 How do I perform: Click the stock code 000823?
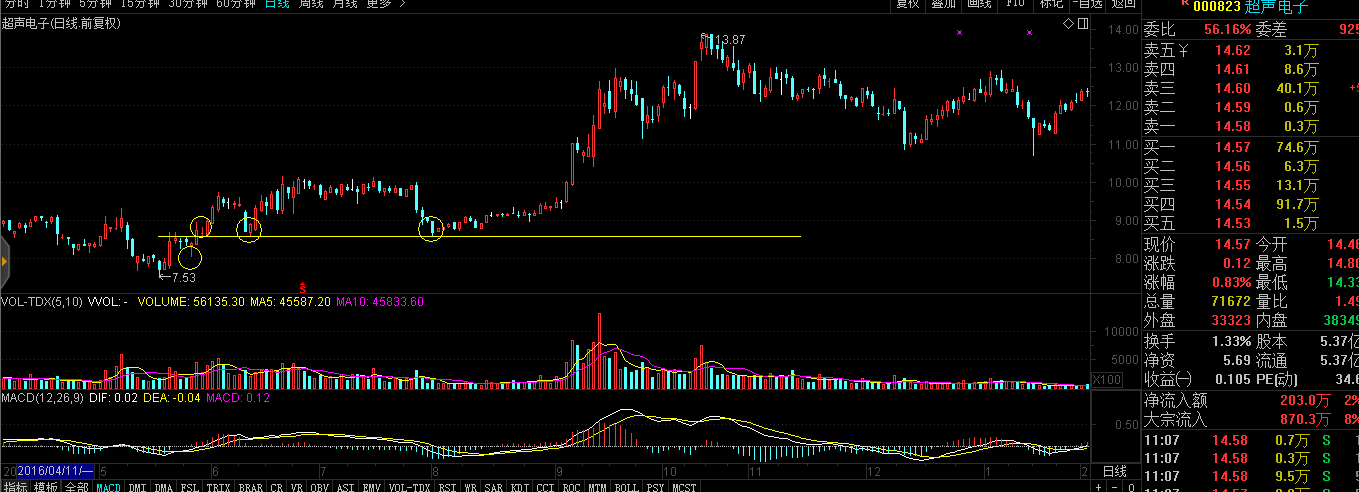[x=1217, y=6]
